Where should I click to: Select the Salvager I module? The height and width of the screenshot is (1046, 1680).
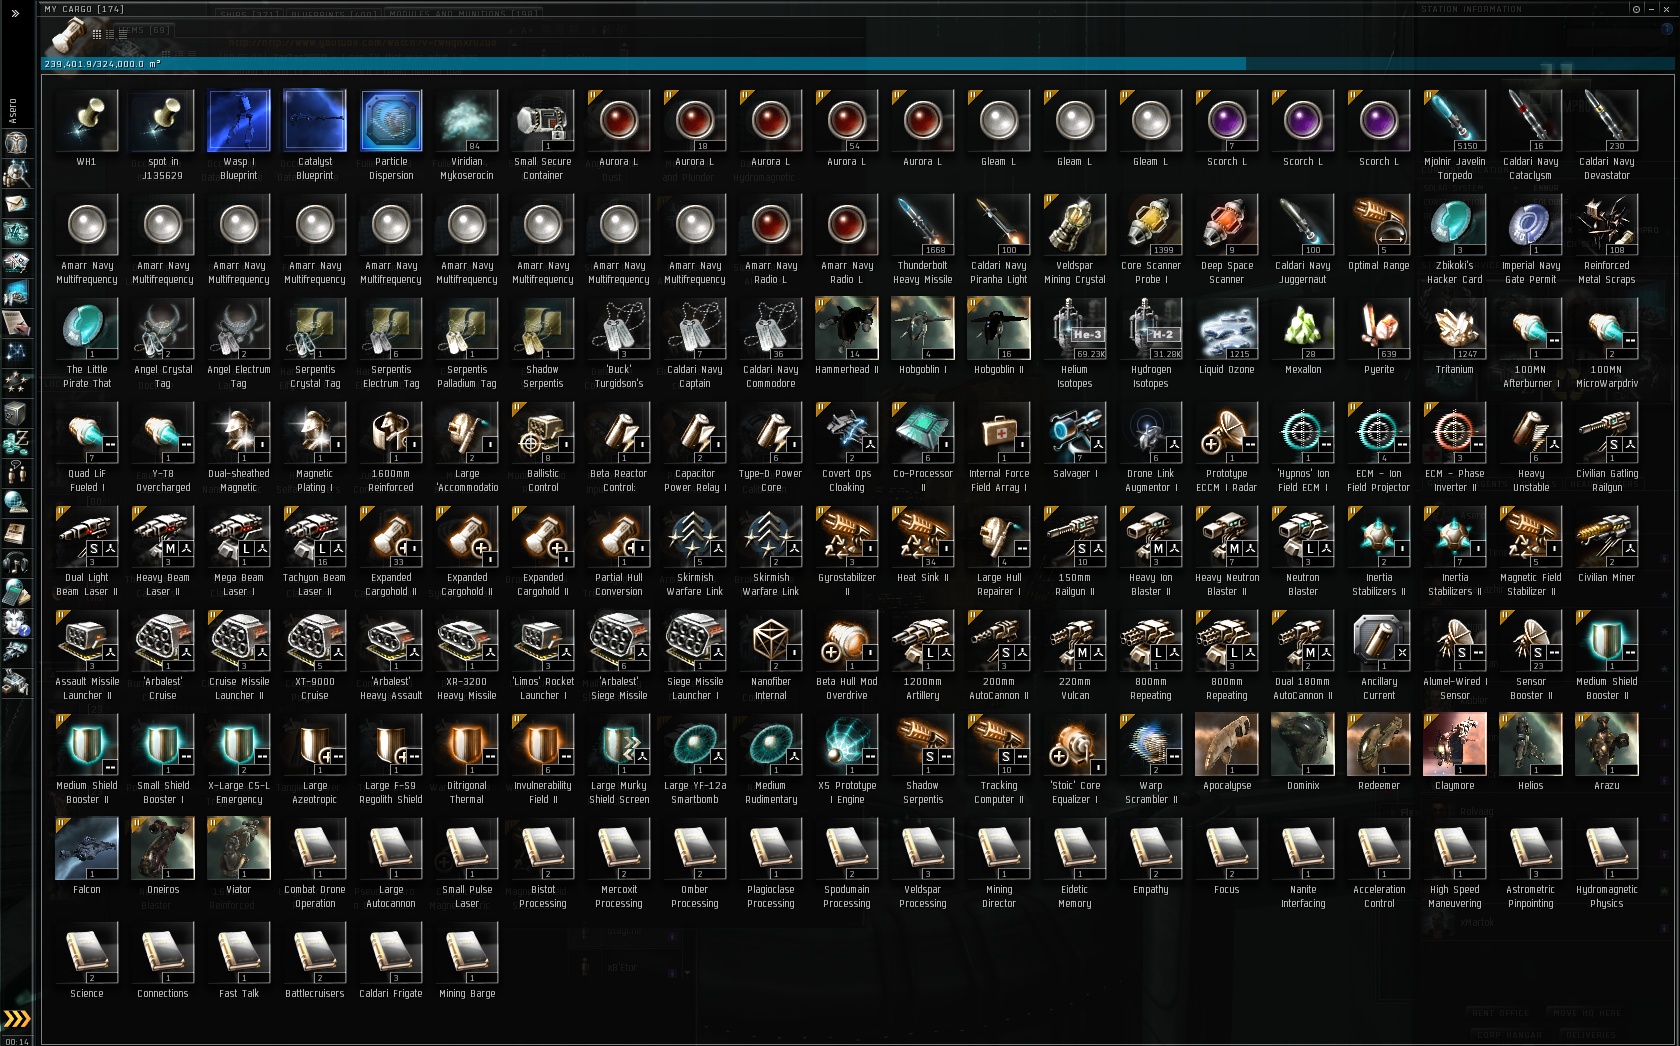[1075, 440]
